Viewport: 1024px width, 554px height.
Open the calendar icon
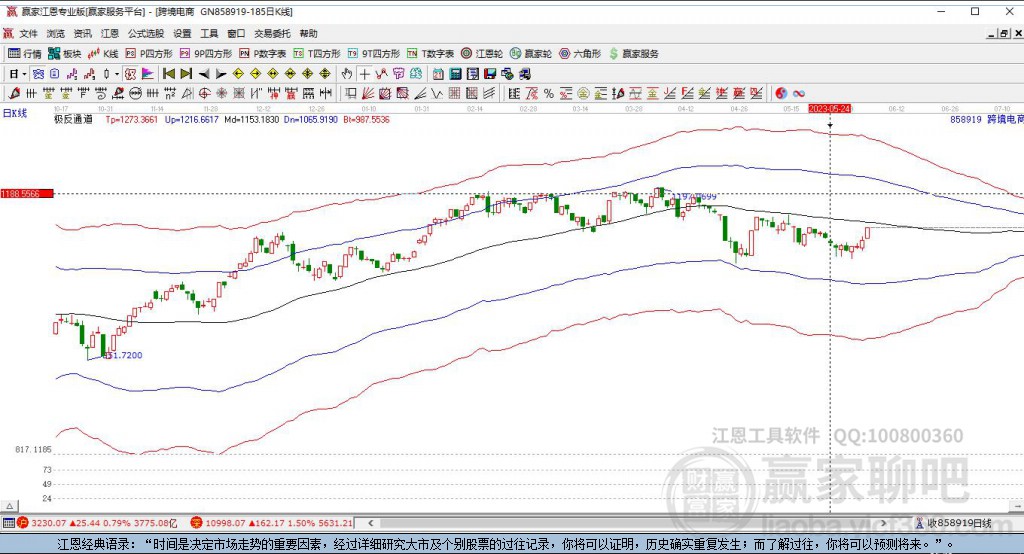coord(438,74)
